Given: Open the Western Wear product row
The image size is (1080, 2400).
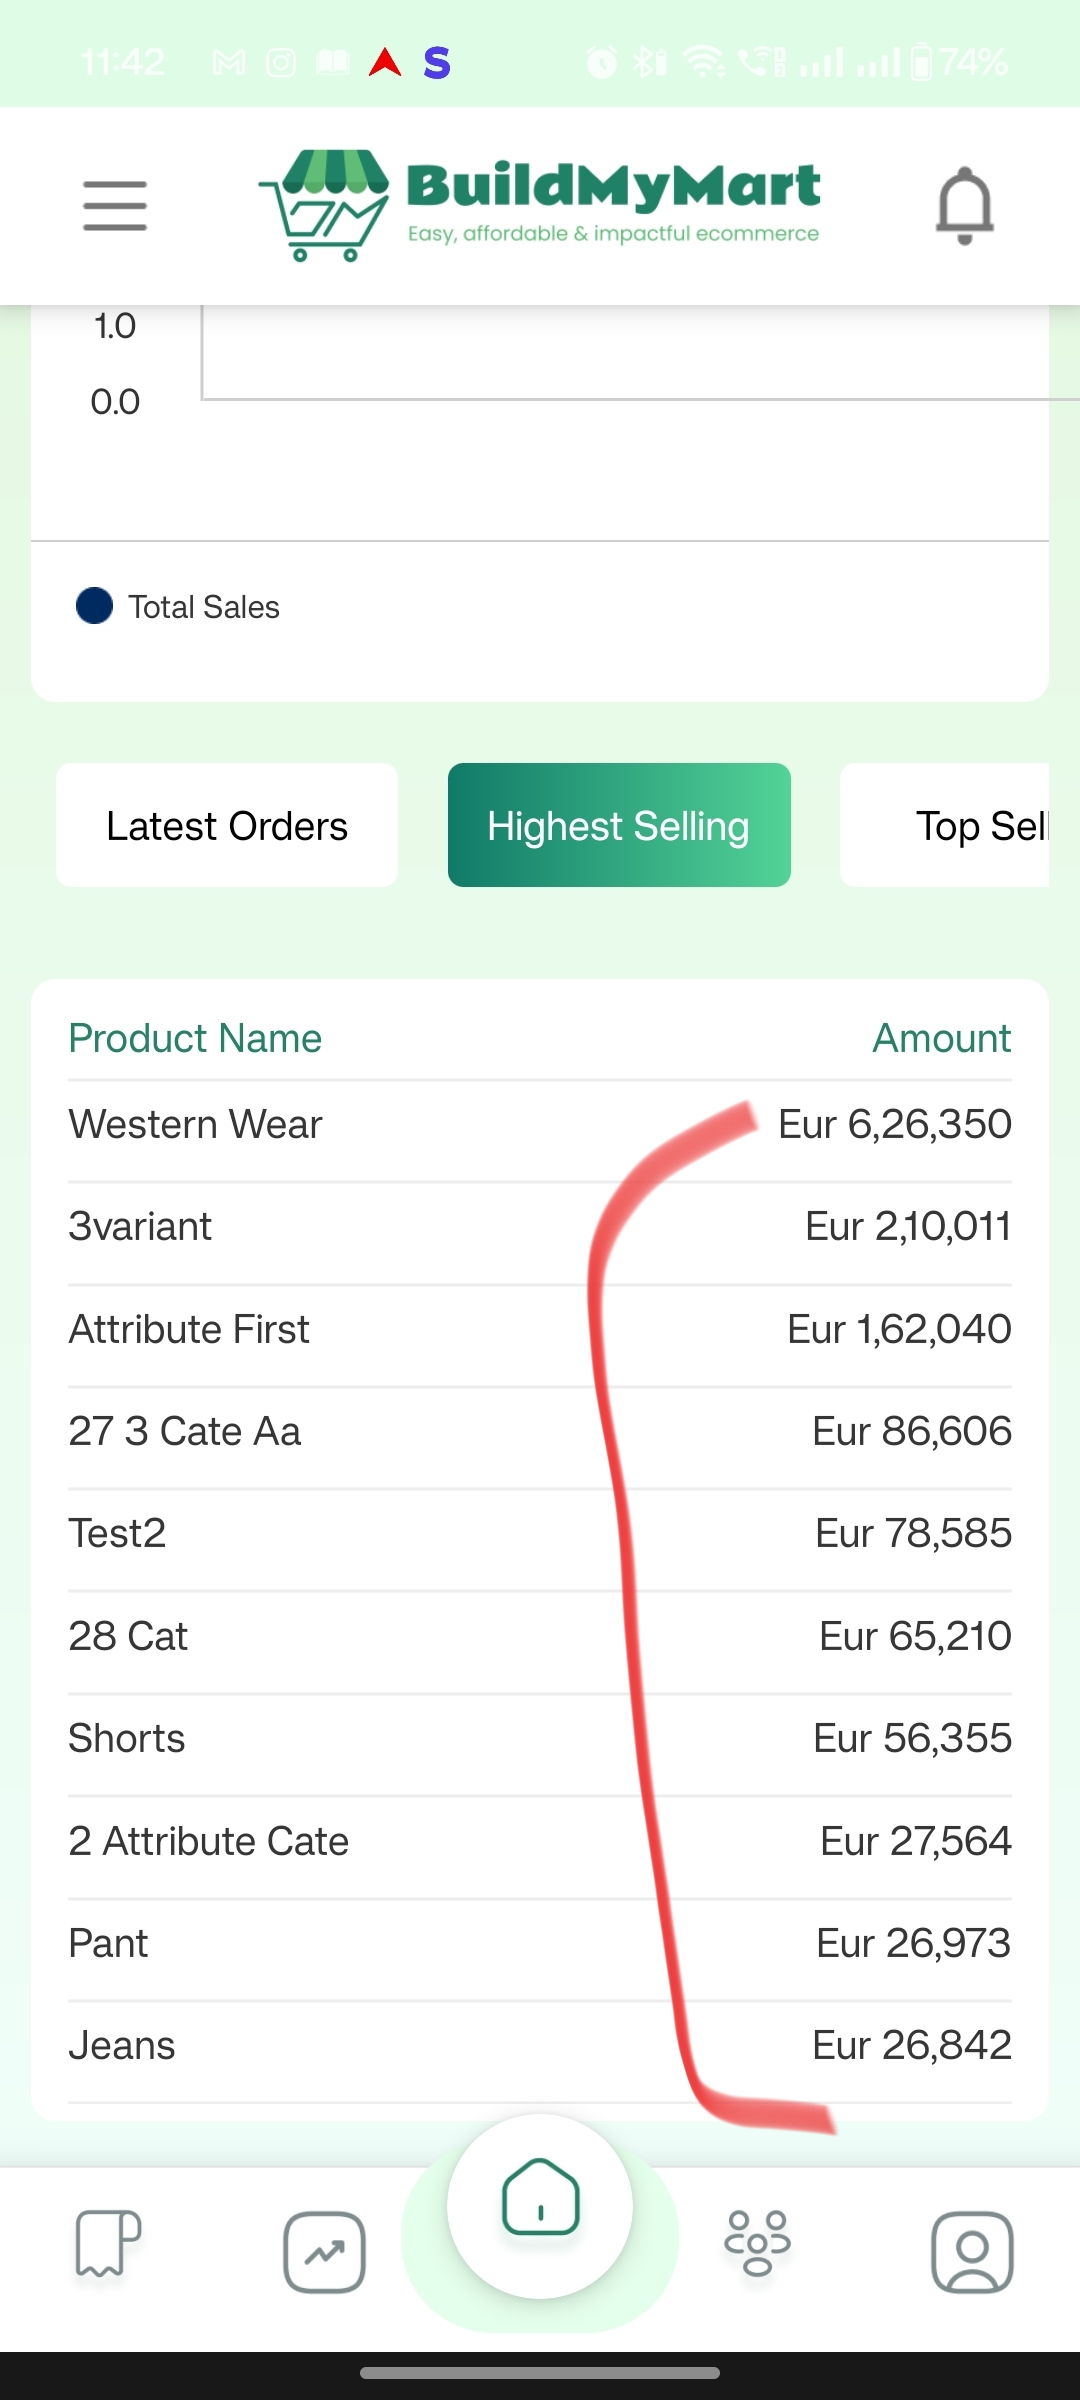Looking at the screenshot, I should pyautogui.click(x=540, y=1125).
